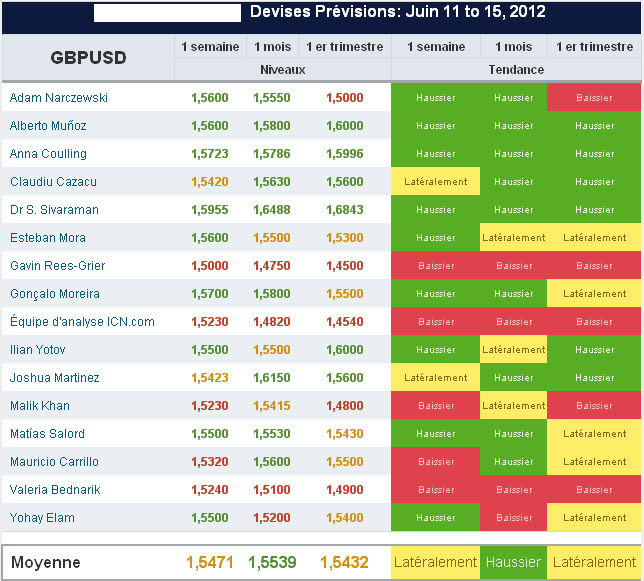Viewport: 644px width, 581px height.
Task: Open Ilian Yotov analyst link
Action: click(37, 350)
